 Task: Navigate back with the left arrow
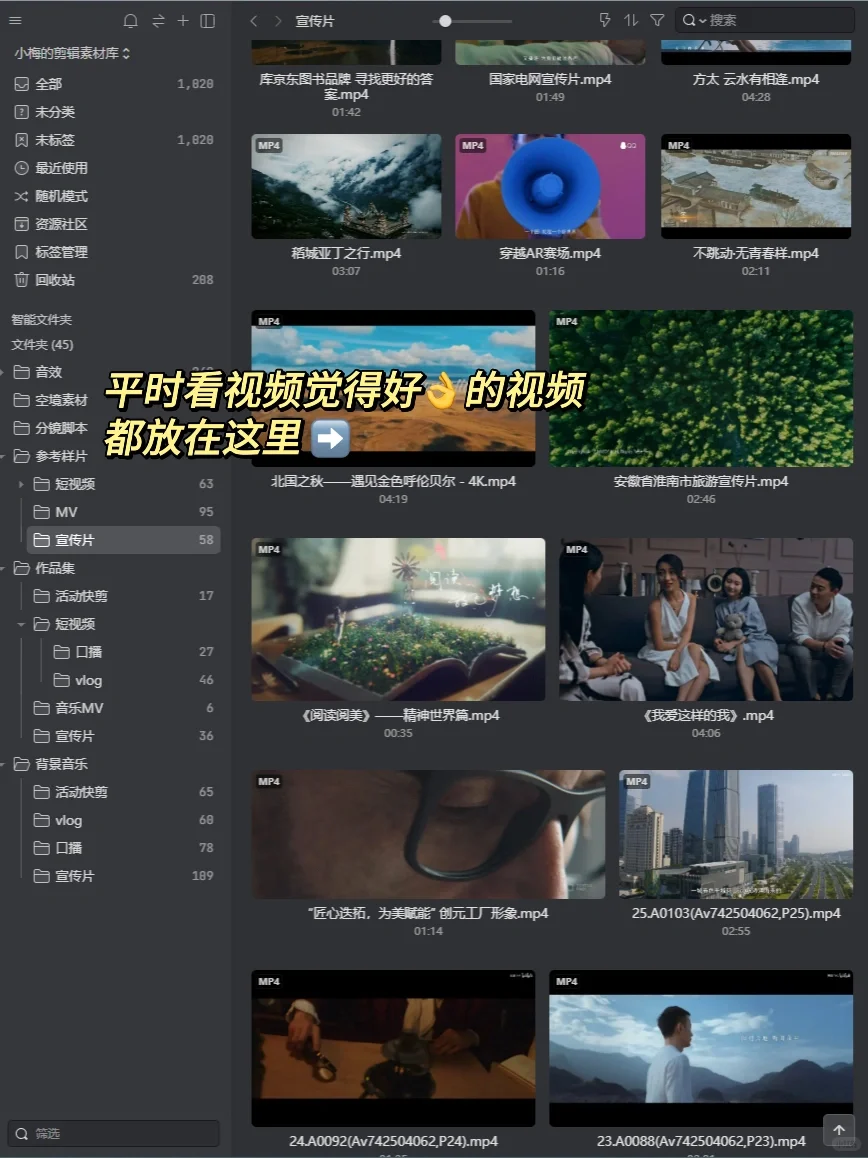point(253,20)
